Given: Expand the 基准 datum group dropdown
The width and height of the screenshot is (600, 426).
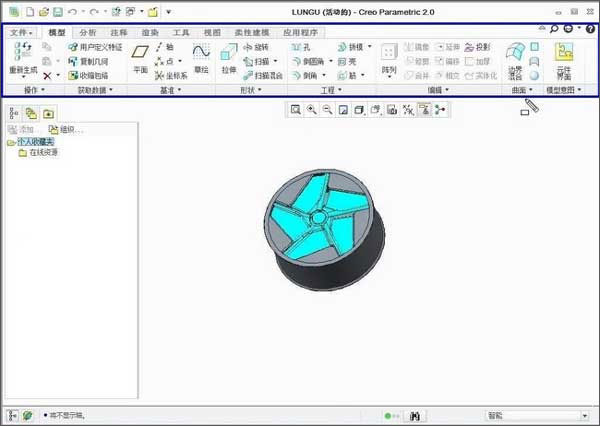Looking at the screenshot, I should click(171, 90).
